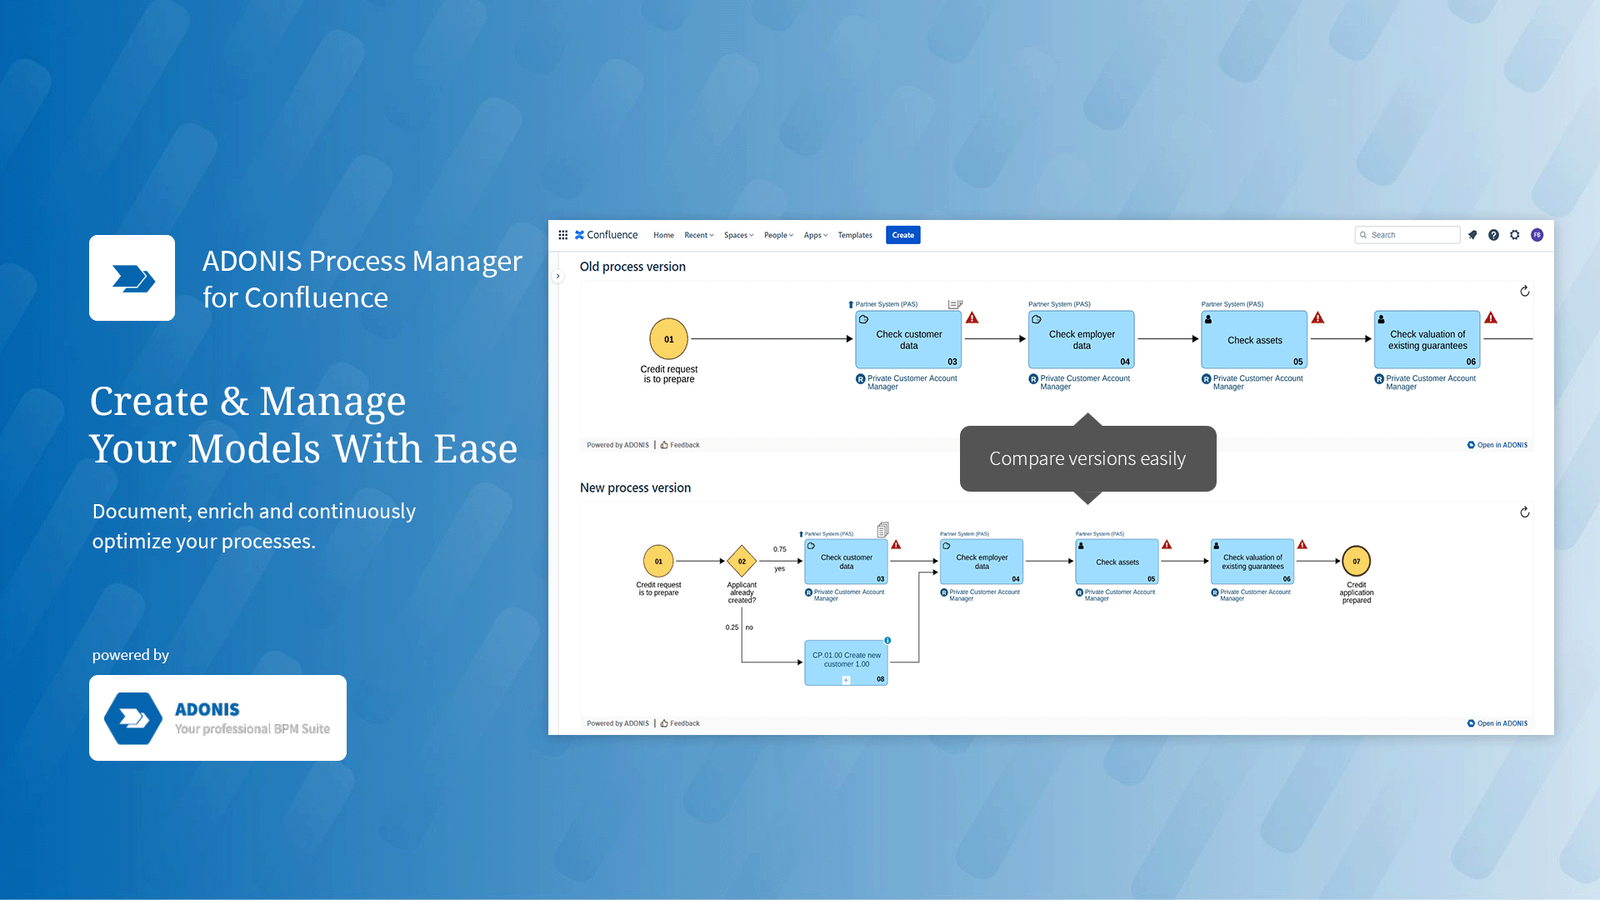
Task: Click Feedback under old process version
Action: coord(680,445)
